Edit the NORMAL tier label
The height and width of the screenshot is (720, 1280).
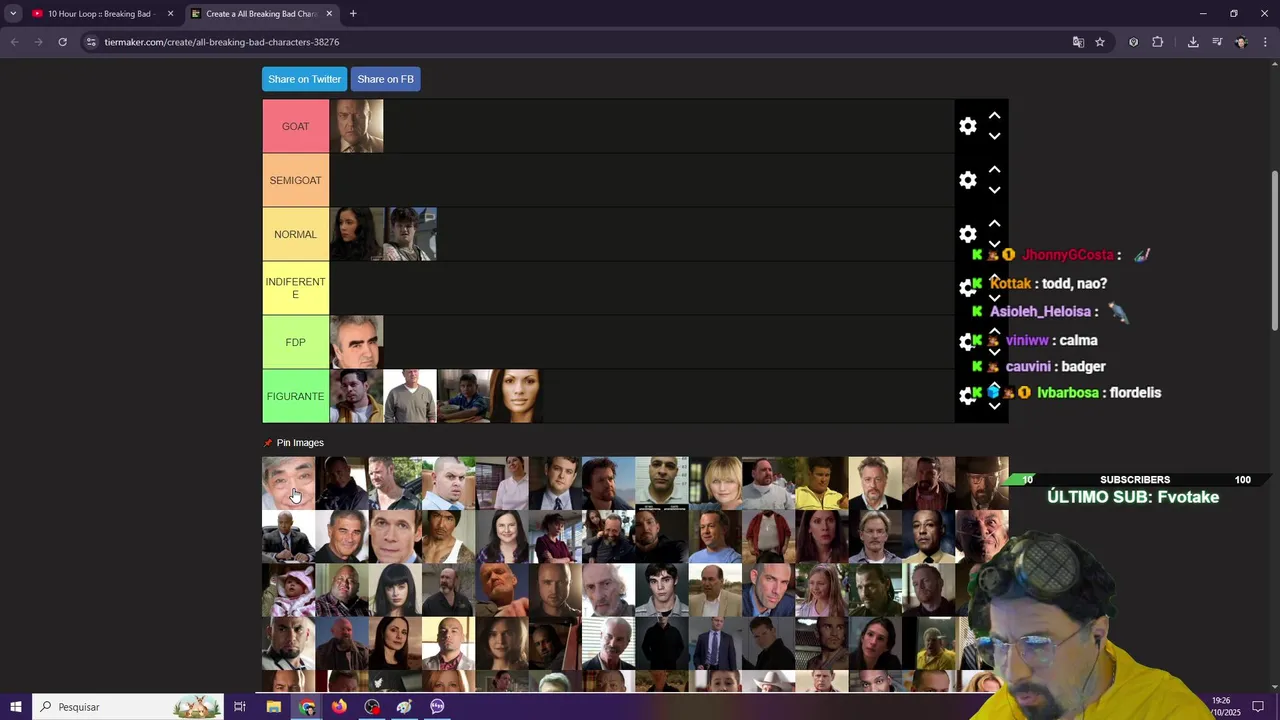(x=295, y=234)
